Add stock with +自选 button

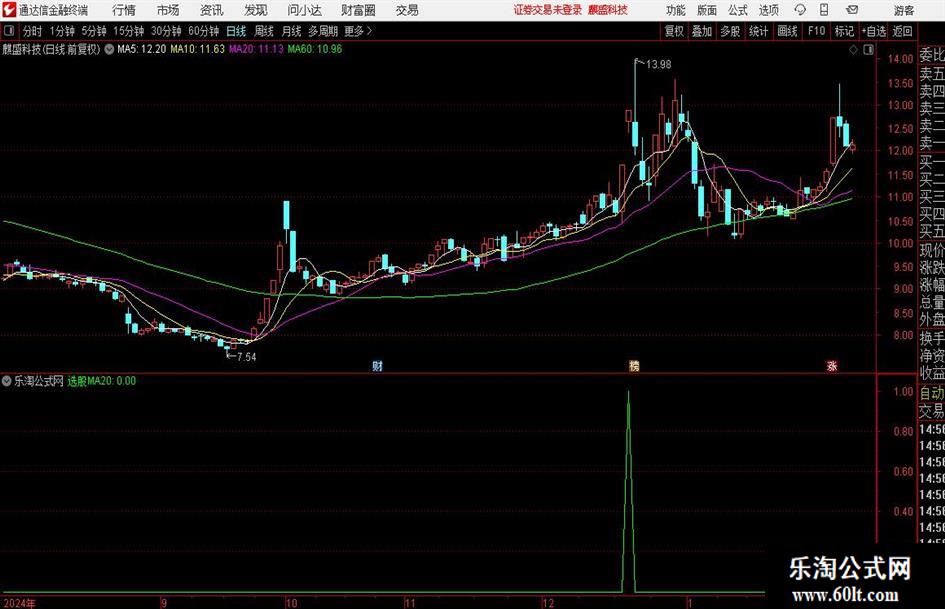(x=874, y=31)
